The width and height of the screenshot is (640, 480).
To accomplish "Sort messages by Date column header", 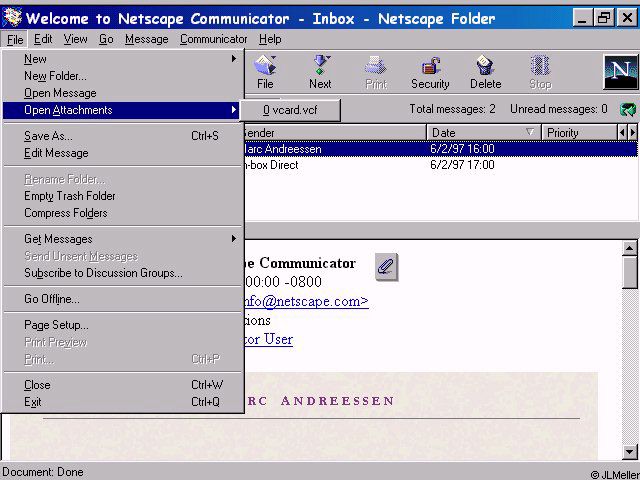I will [x=484, y=133].
